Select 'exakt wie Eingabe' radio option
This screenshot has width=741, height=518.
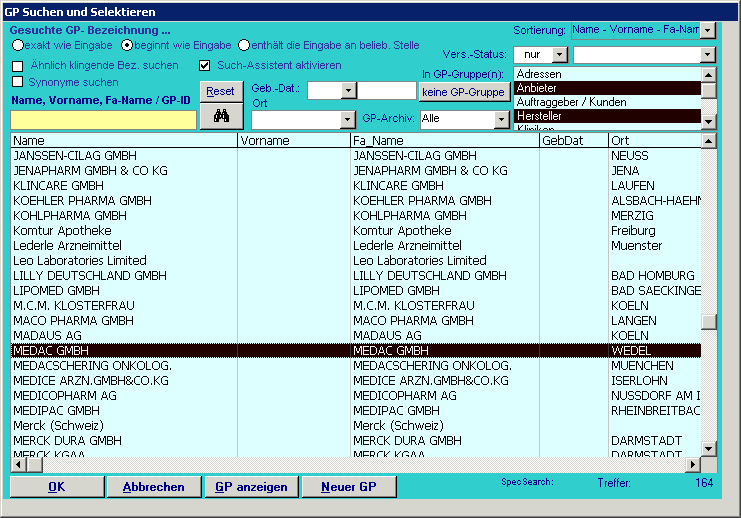[x=18, y=45]
